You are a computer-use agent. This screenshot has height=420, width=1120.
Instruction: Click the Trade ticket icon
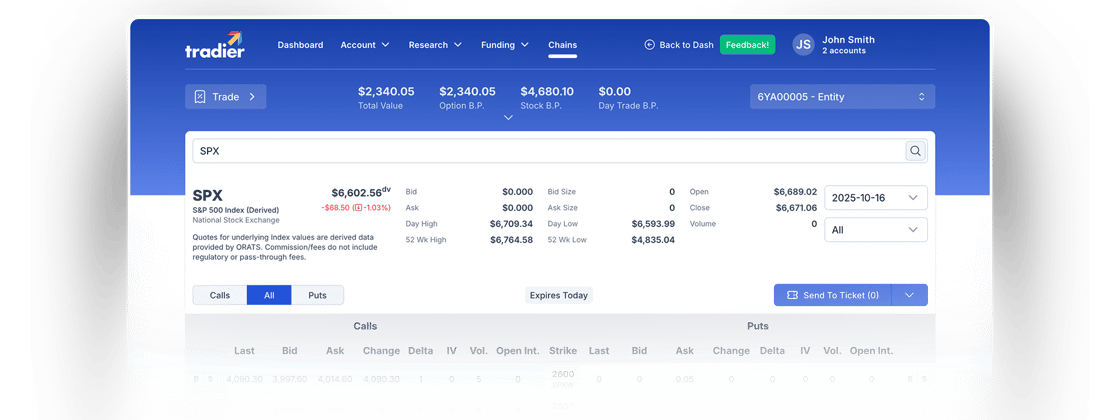point(200,97)
